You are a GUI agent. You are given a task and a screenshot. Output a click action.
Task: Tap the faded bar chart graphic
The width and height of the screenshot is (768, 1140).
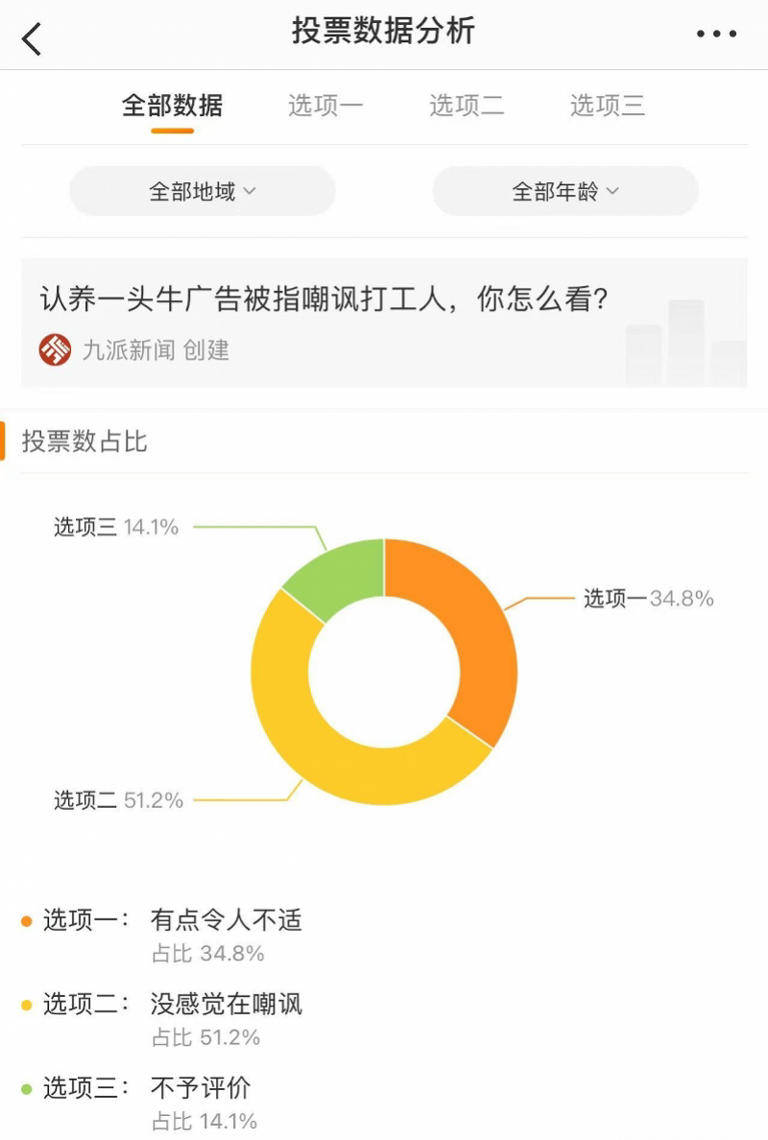[686, 342]
